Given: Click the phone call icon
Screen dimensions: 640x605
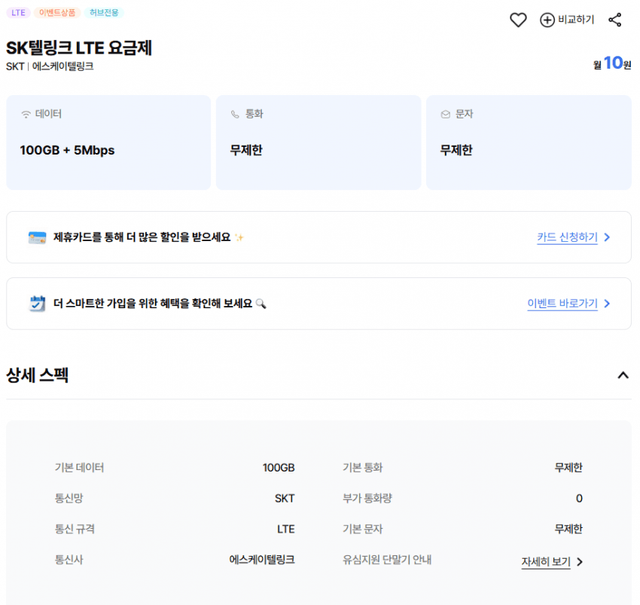Looking at the screenshot, I should pos(235,115).
